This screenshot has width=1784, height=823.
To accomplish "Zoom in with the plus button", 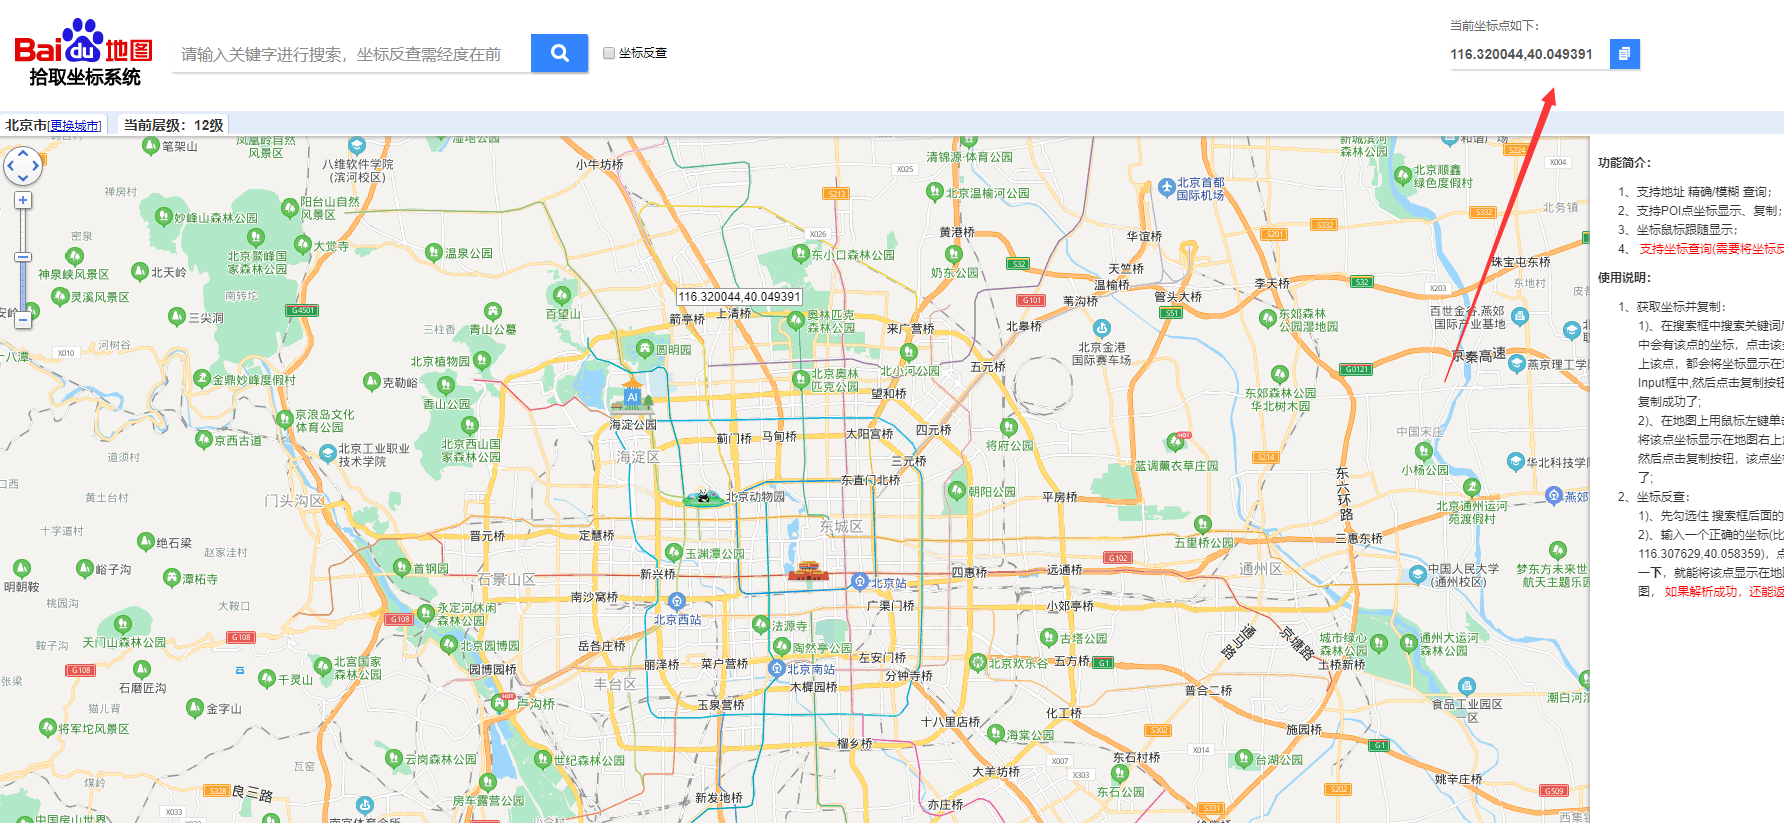I will coord(23,200).
